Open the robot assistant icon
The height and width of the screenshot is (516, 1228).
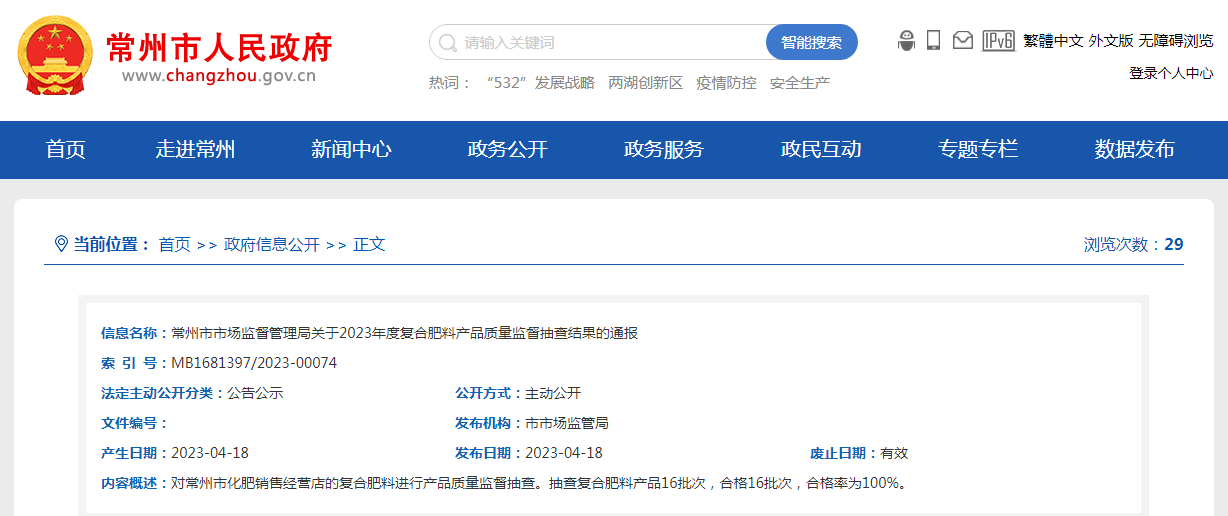point(907,40)
